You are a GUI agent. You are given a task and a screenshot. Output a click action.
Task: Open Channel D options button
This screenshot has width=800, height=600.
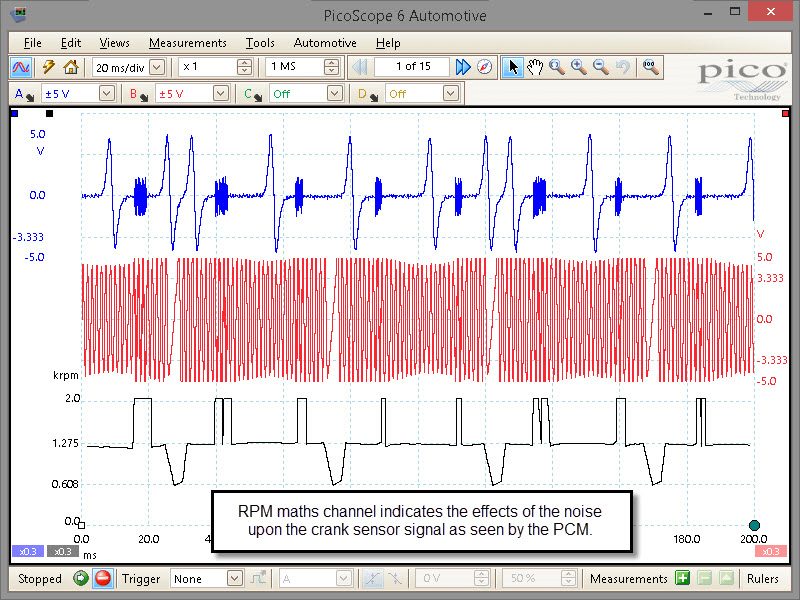coord(368,94)
